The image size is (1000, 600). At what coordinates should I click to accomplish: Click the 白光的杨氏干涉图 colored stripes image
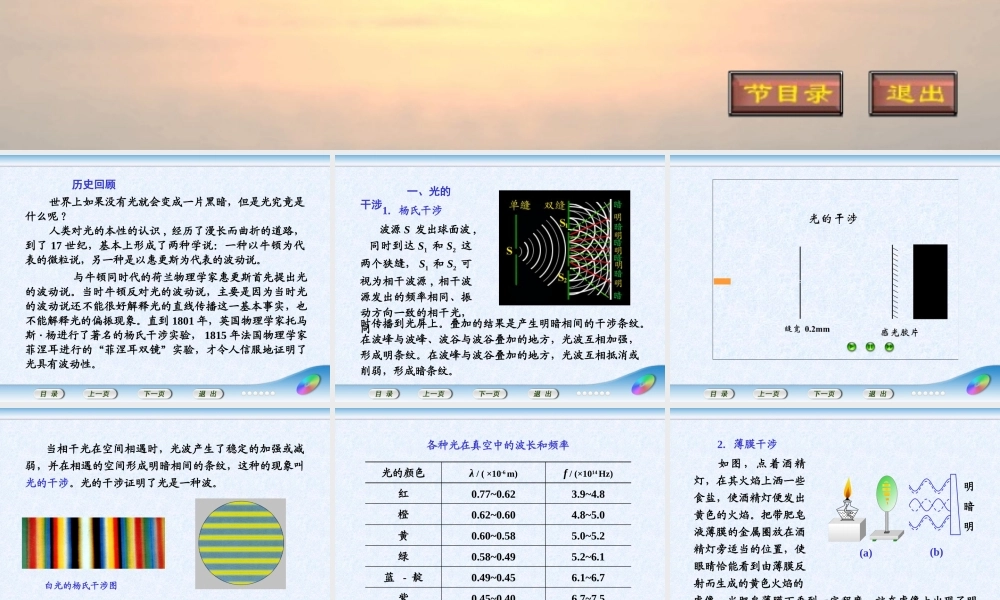pos(93,543)
